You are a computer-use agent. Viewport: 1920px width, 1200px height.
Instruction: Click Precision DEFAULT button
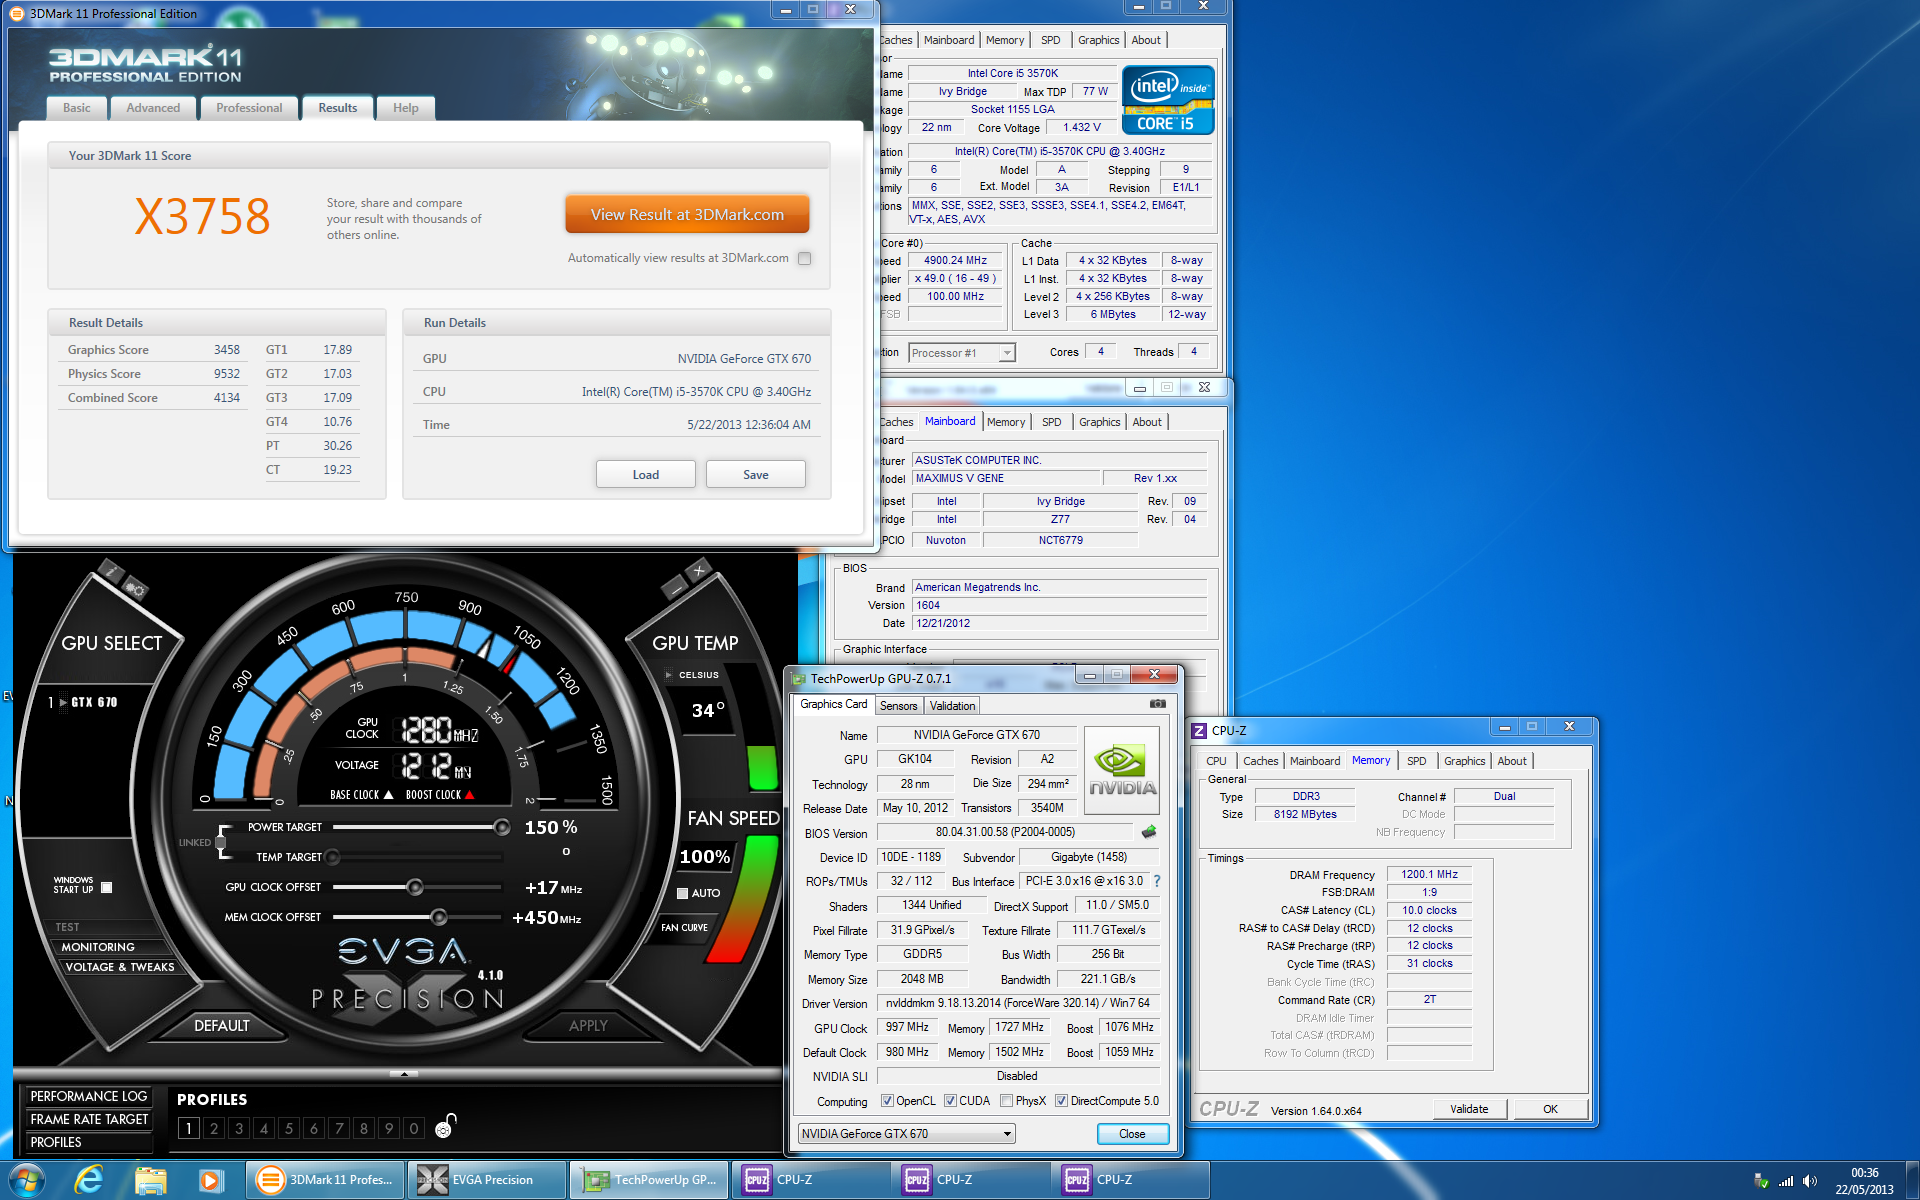tap(222, 1025)
